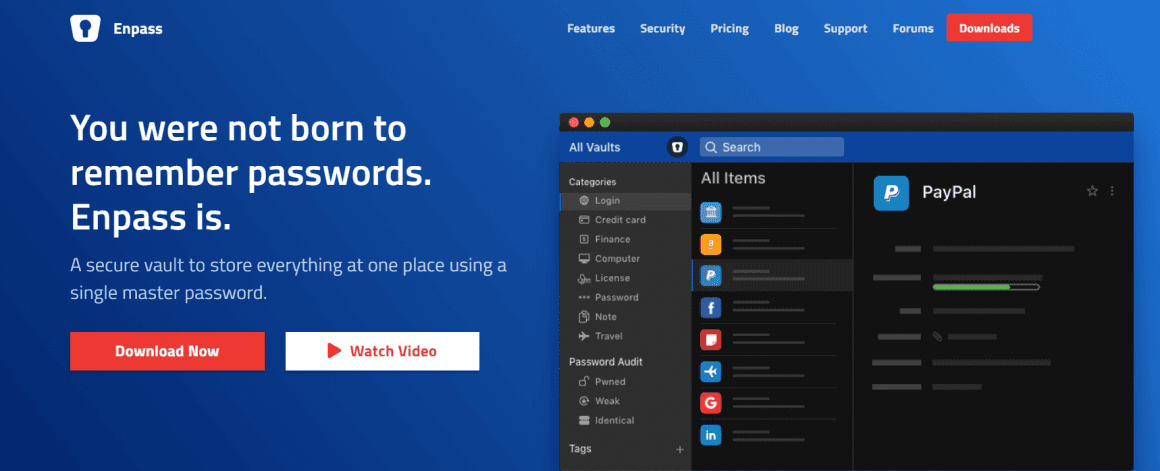Select the Facebook entry icon
1160x471 pixels.
pyautogui.click(x=711, y=308)
